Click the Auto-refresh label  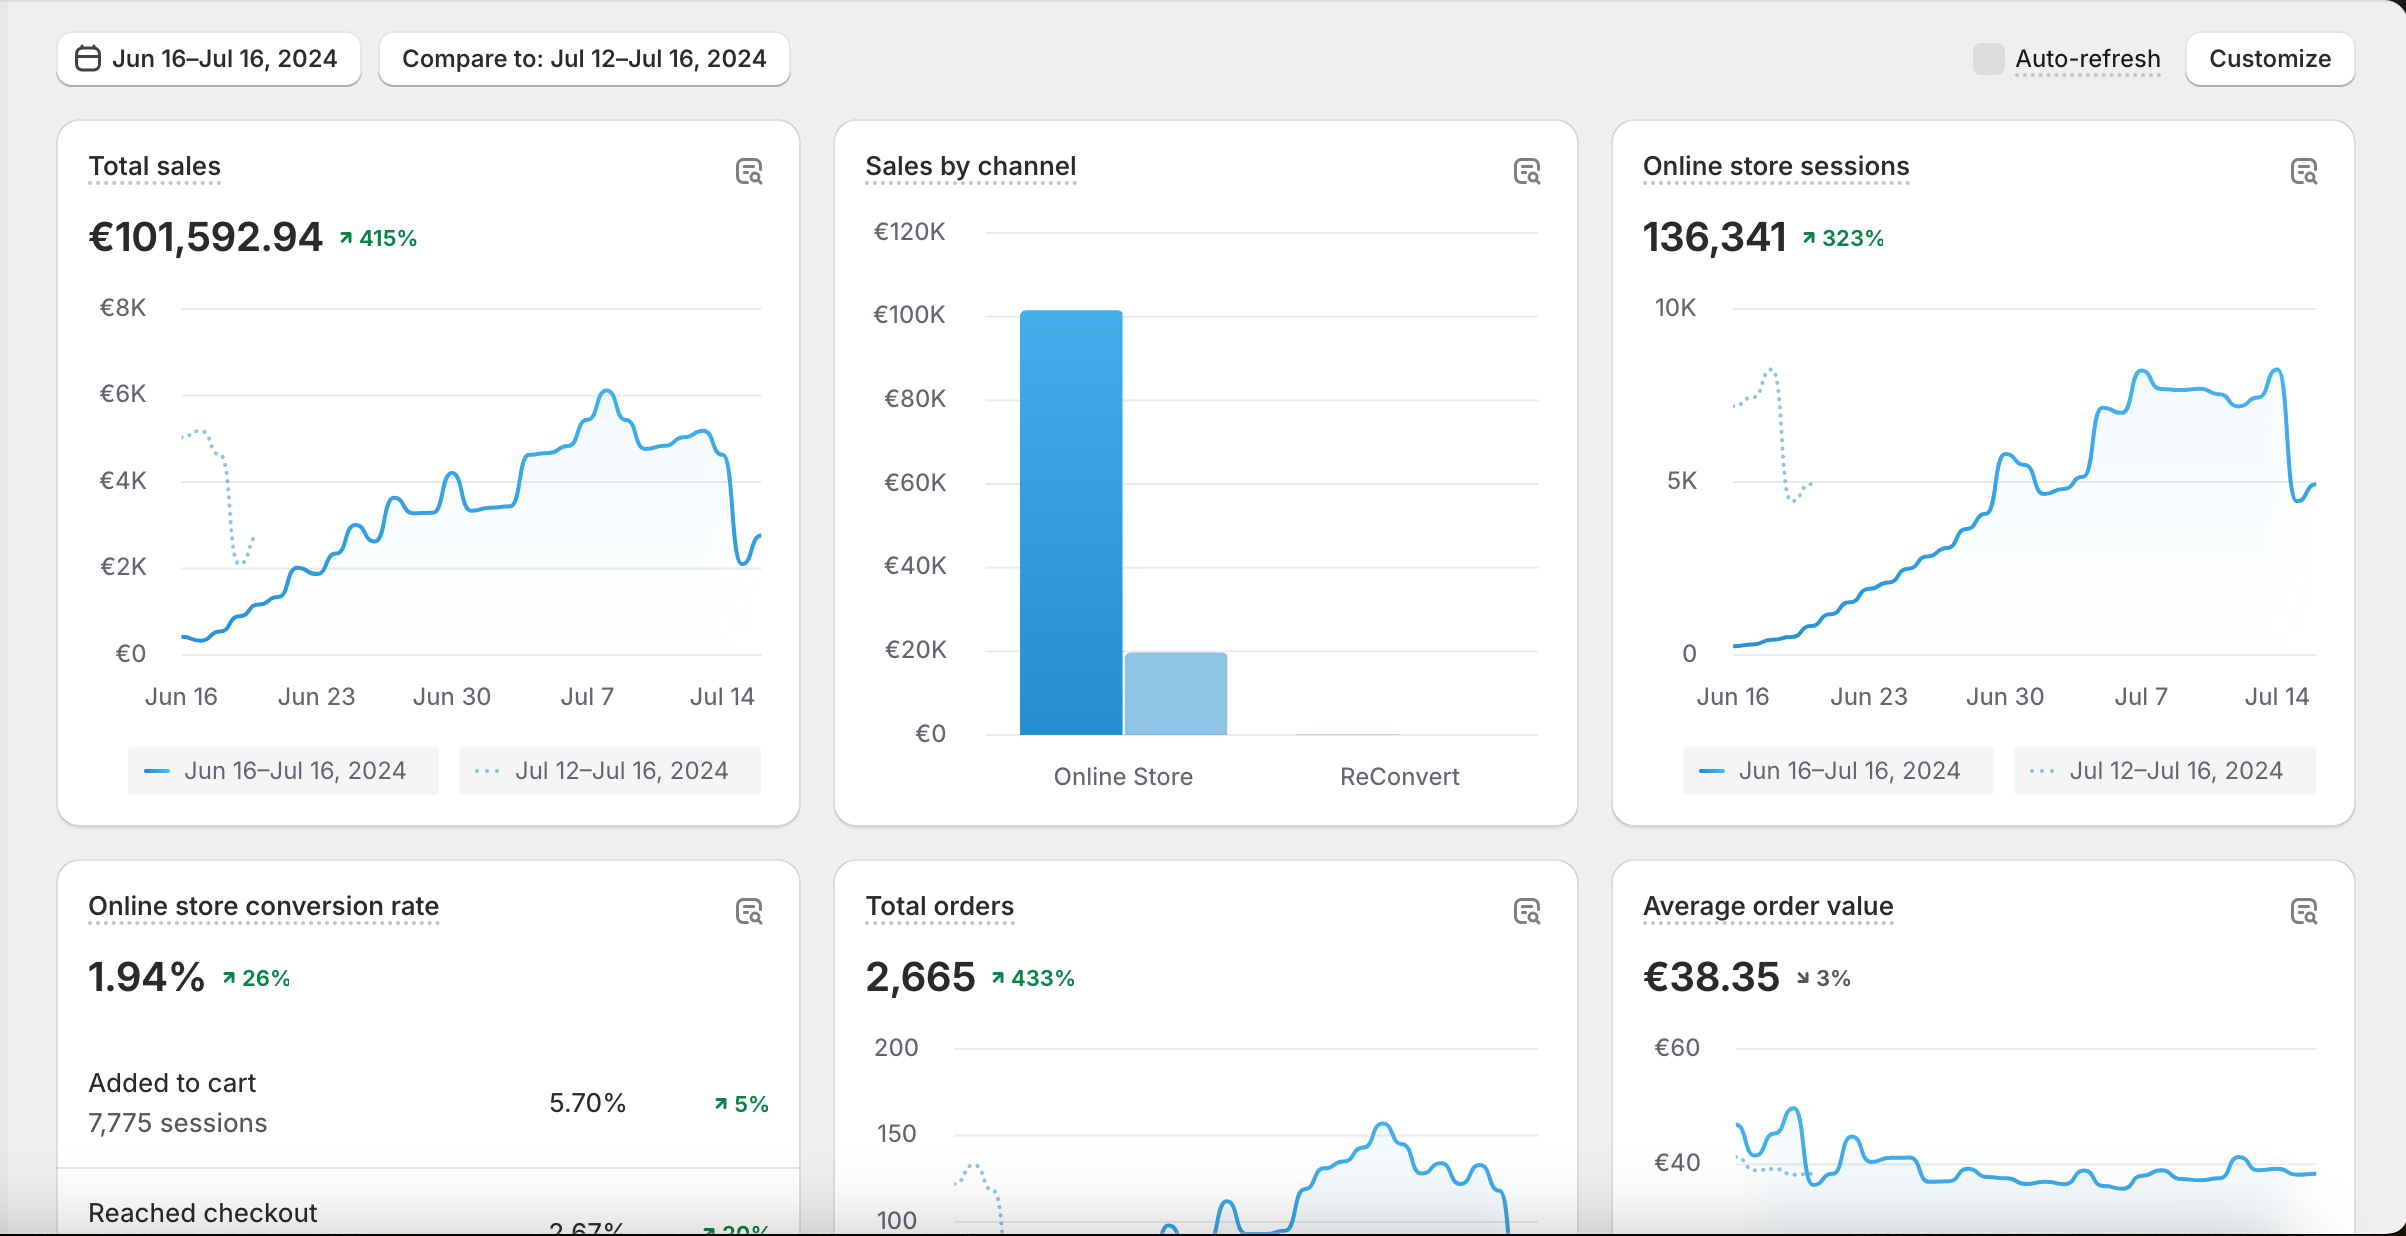tap(2088, 59)
